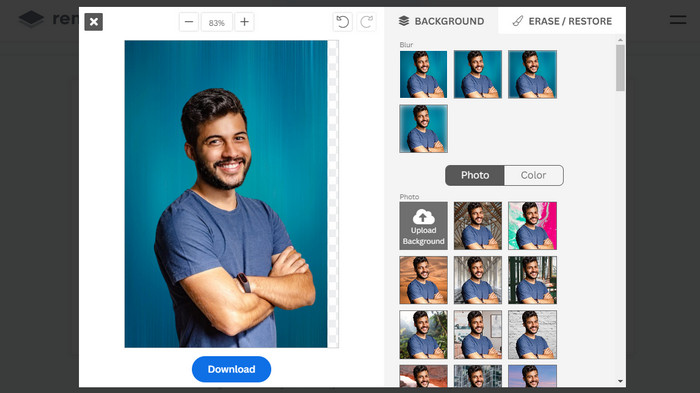Viewport: 700px width, 393px height.
Task: Zoom out with the minus button
Action: point(189,22)
